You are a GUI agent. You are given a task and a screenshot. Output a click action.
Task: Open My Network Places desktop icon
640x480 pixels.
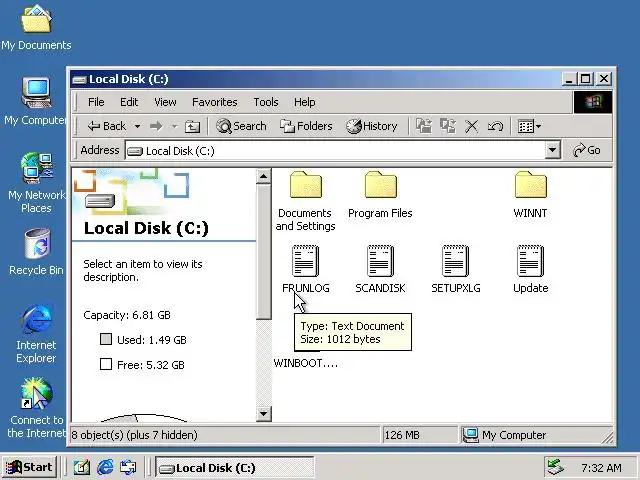36,182
